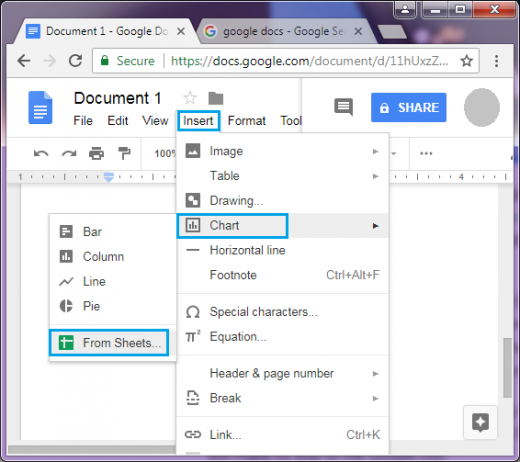Open the 100% zoom dropdown
Image resolution: width=520 pixels, height=462 pixels.
[165, 153]
